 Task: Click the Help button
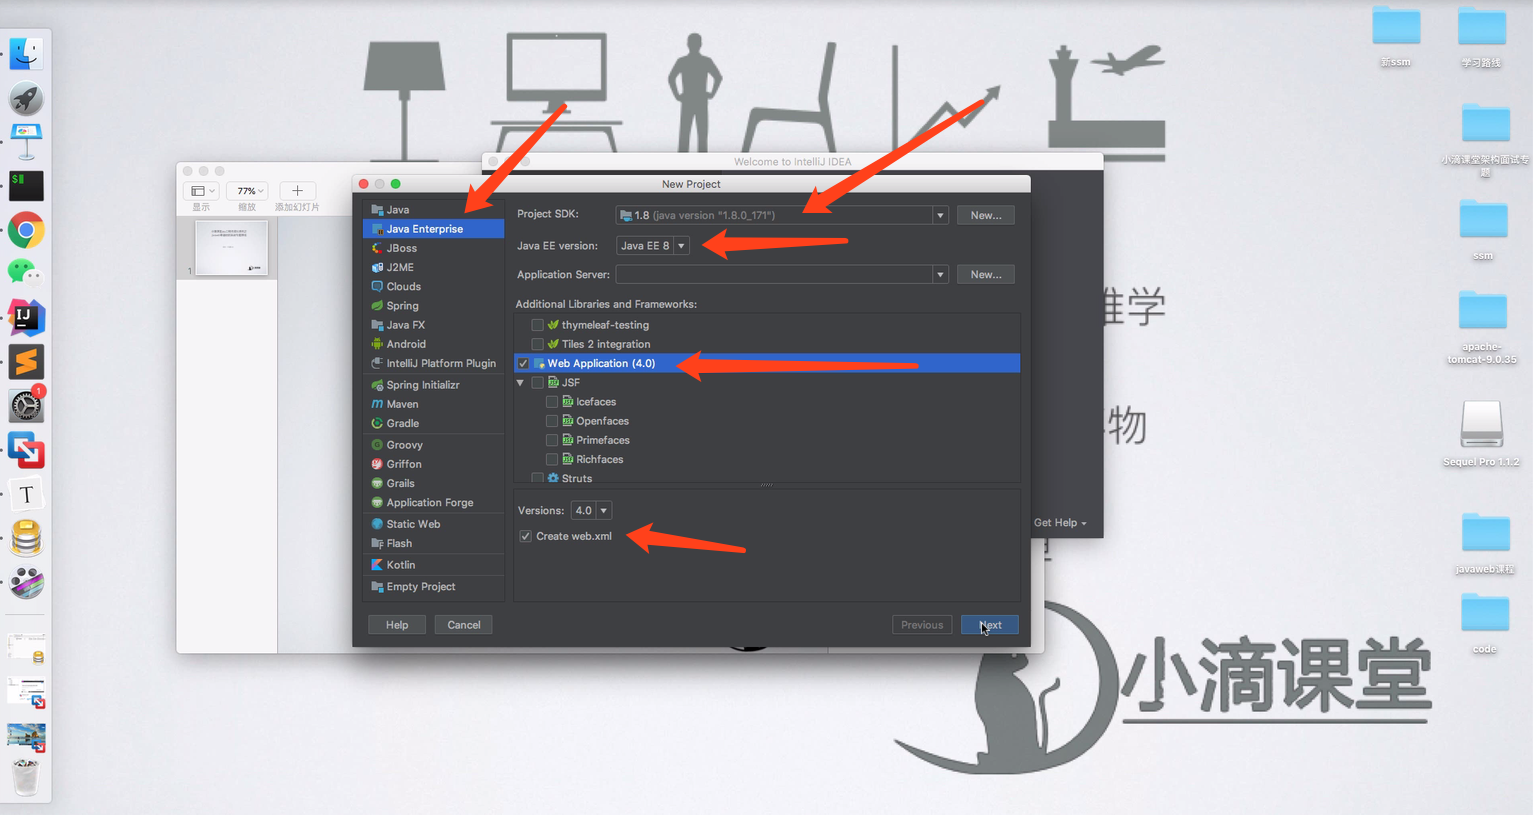coord(397,625)
